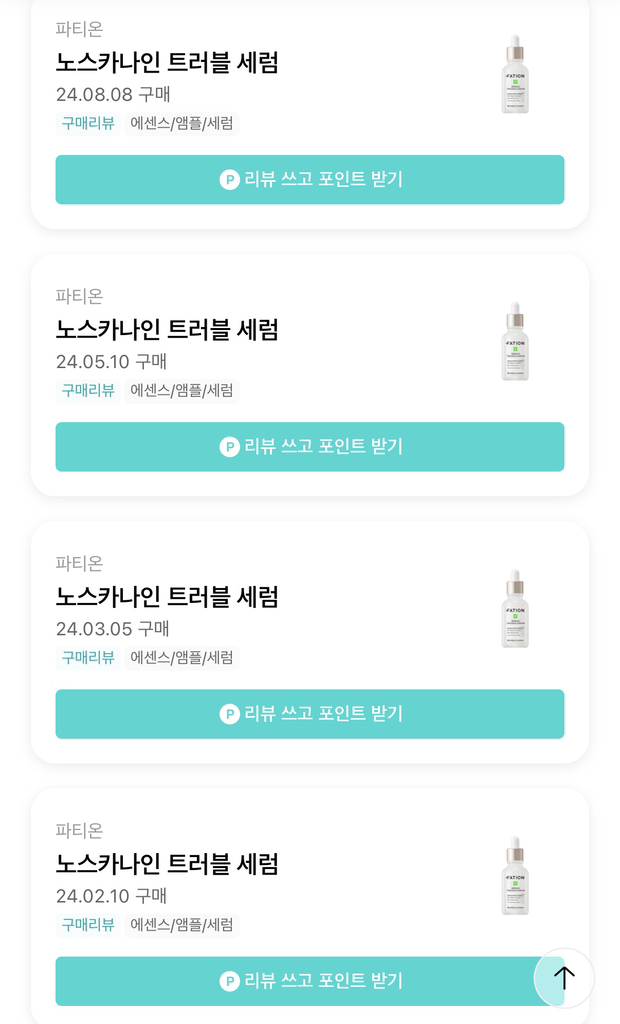620x1024 pixels.
Task: Tap the 구매리뷰 label in the 24.05.10 card
Action: point(86,391)
